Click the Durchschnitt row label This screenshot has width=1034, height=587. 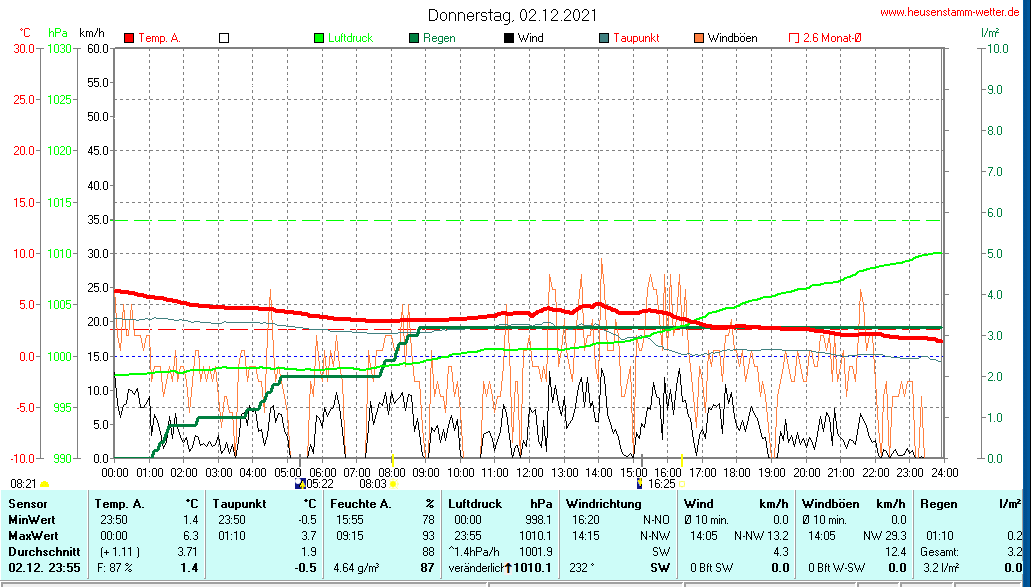[x=44, y=551]
